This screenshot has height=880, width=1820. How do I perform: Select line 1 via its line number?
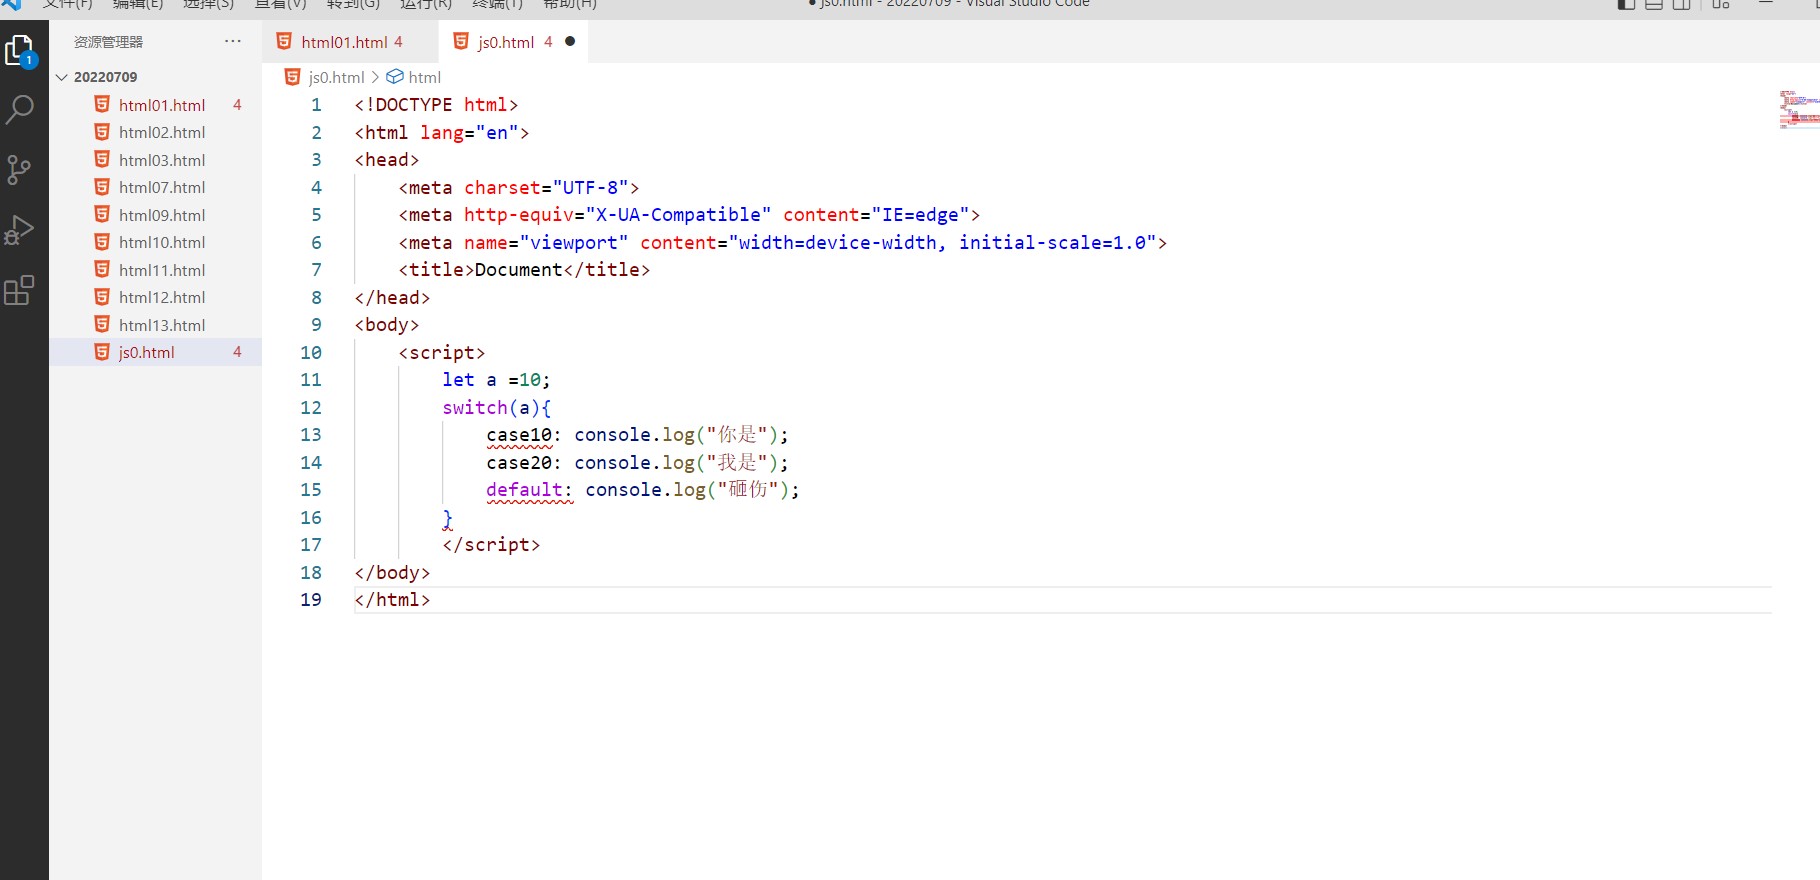(x=316, y=105)
